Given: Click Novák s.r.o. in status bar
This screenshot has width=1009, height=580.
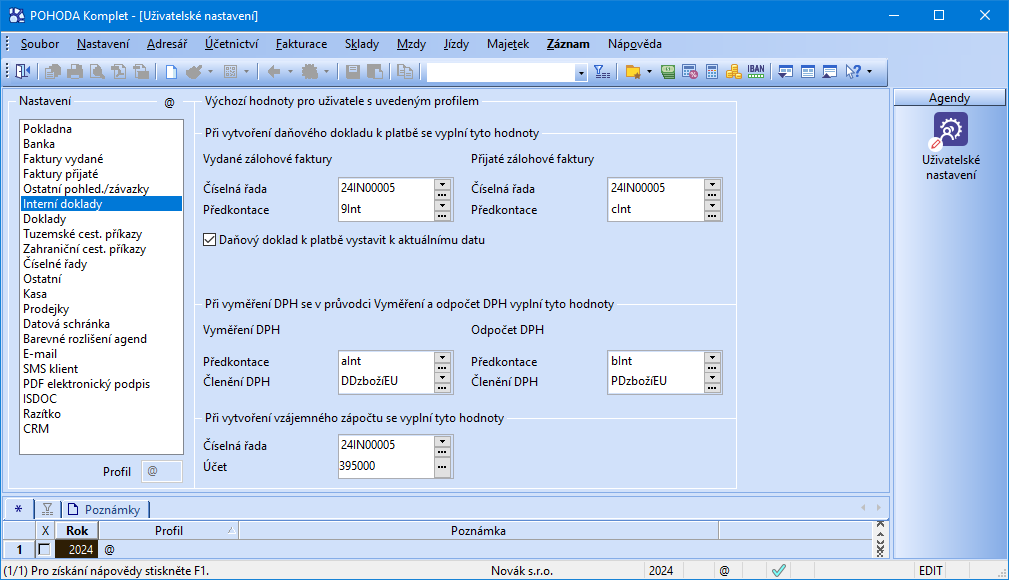Looking at the screenshot, I should click(522, 570).
